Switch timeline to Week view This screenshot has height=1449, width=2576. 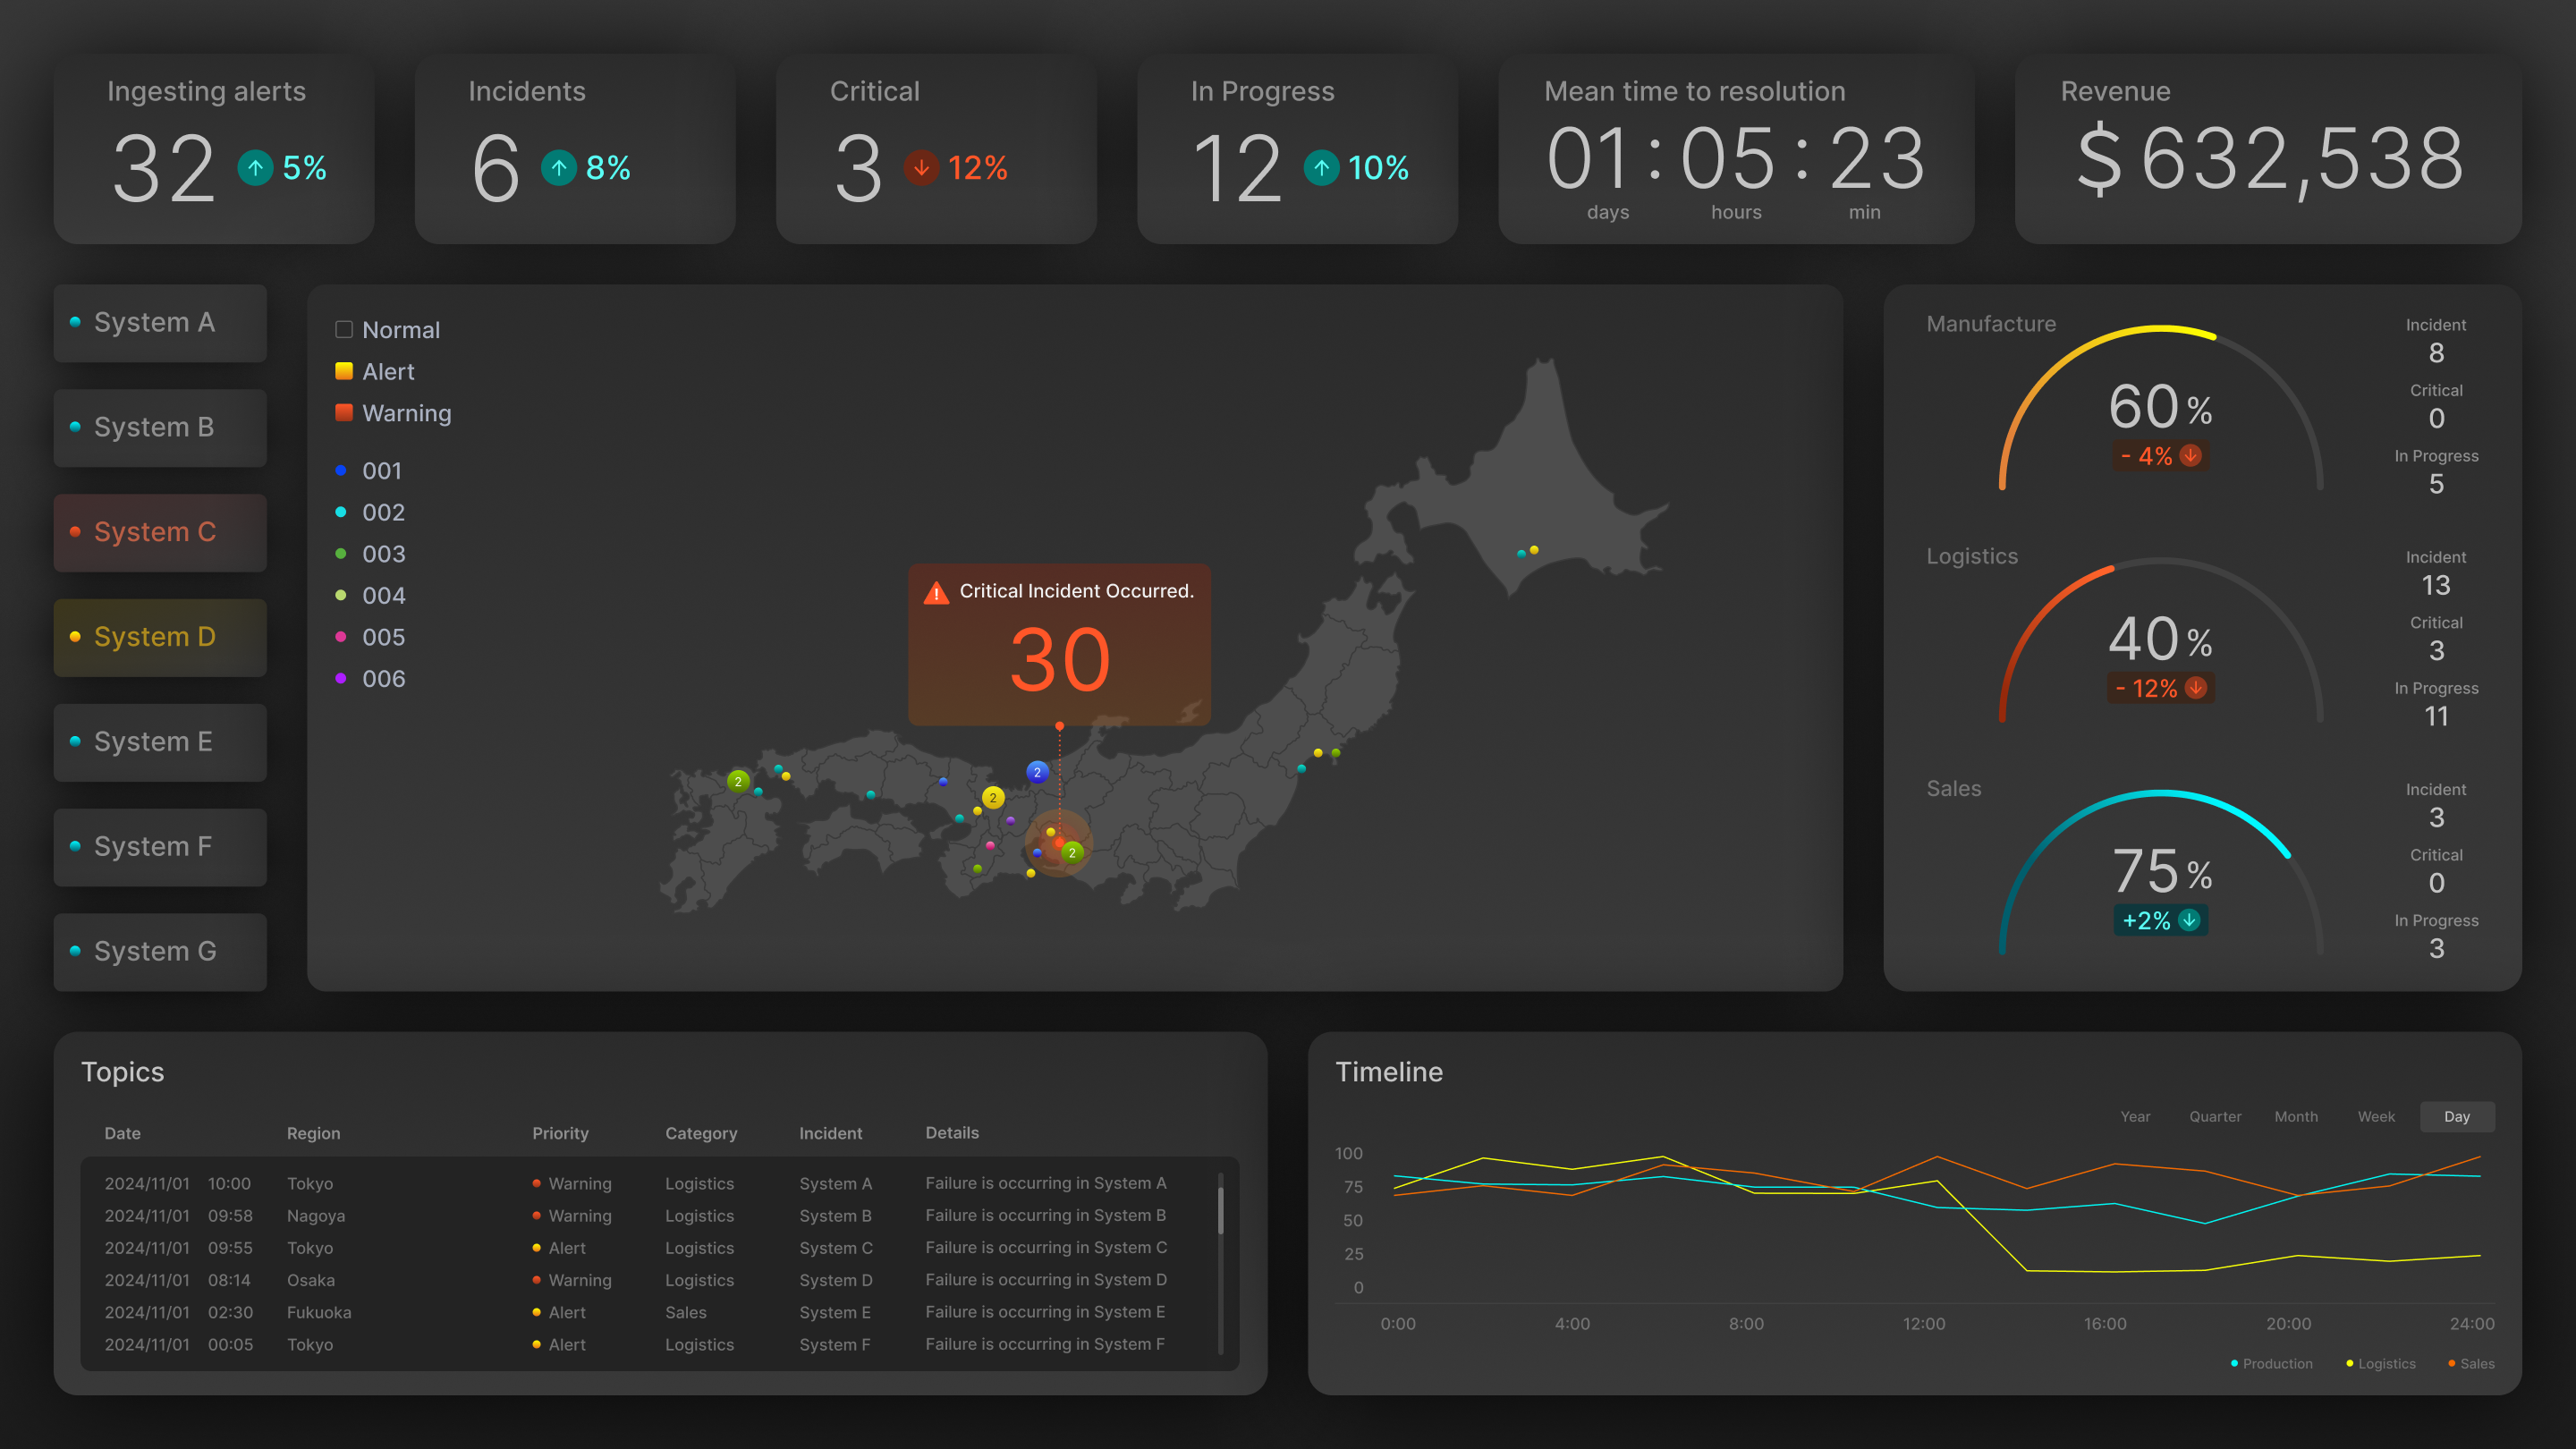2376,1116
